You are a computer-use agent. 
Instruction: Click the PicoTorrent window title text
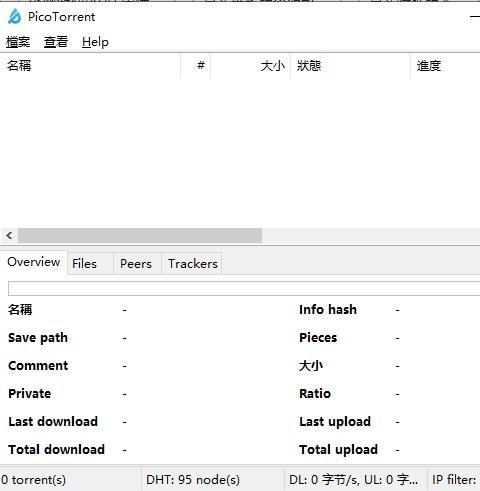click(x=61, y=17)
